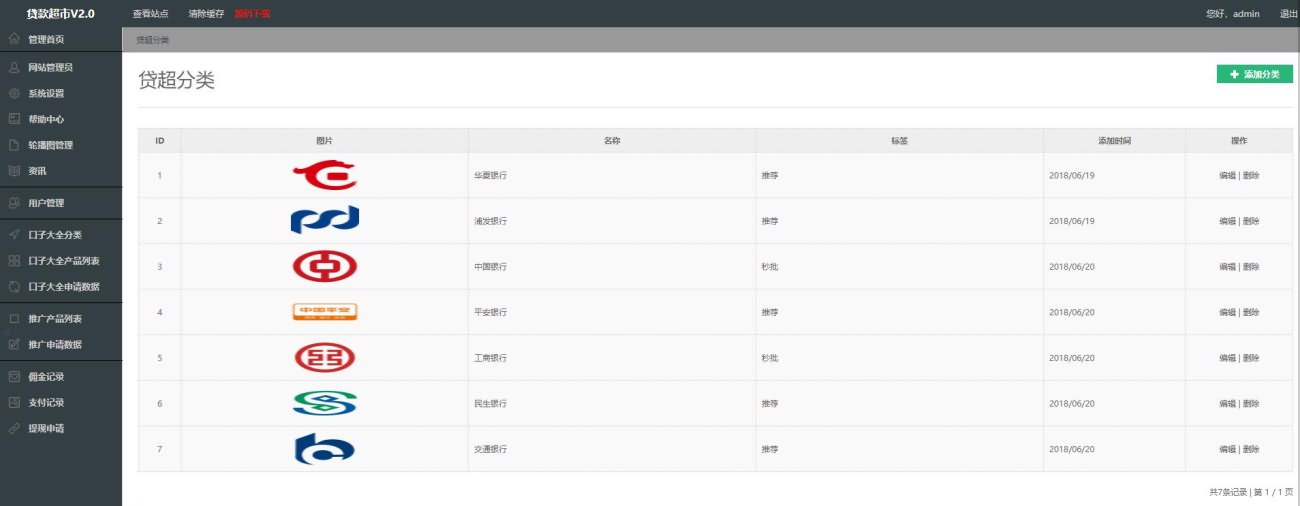Image resolution: width=1300 pixels, height=506 pixels.
Task: Click the red link in the top bar
Action: coord(252,14)
